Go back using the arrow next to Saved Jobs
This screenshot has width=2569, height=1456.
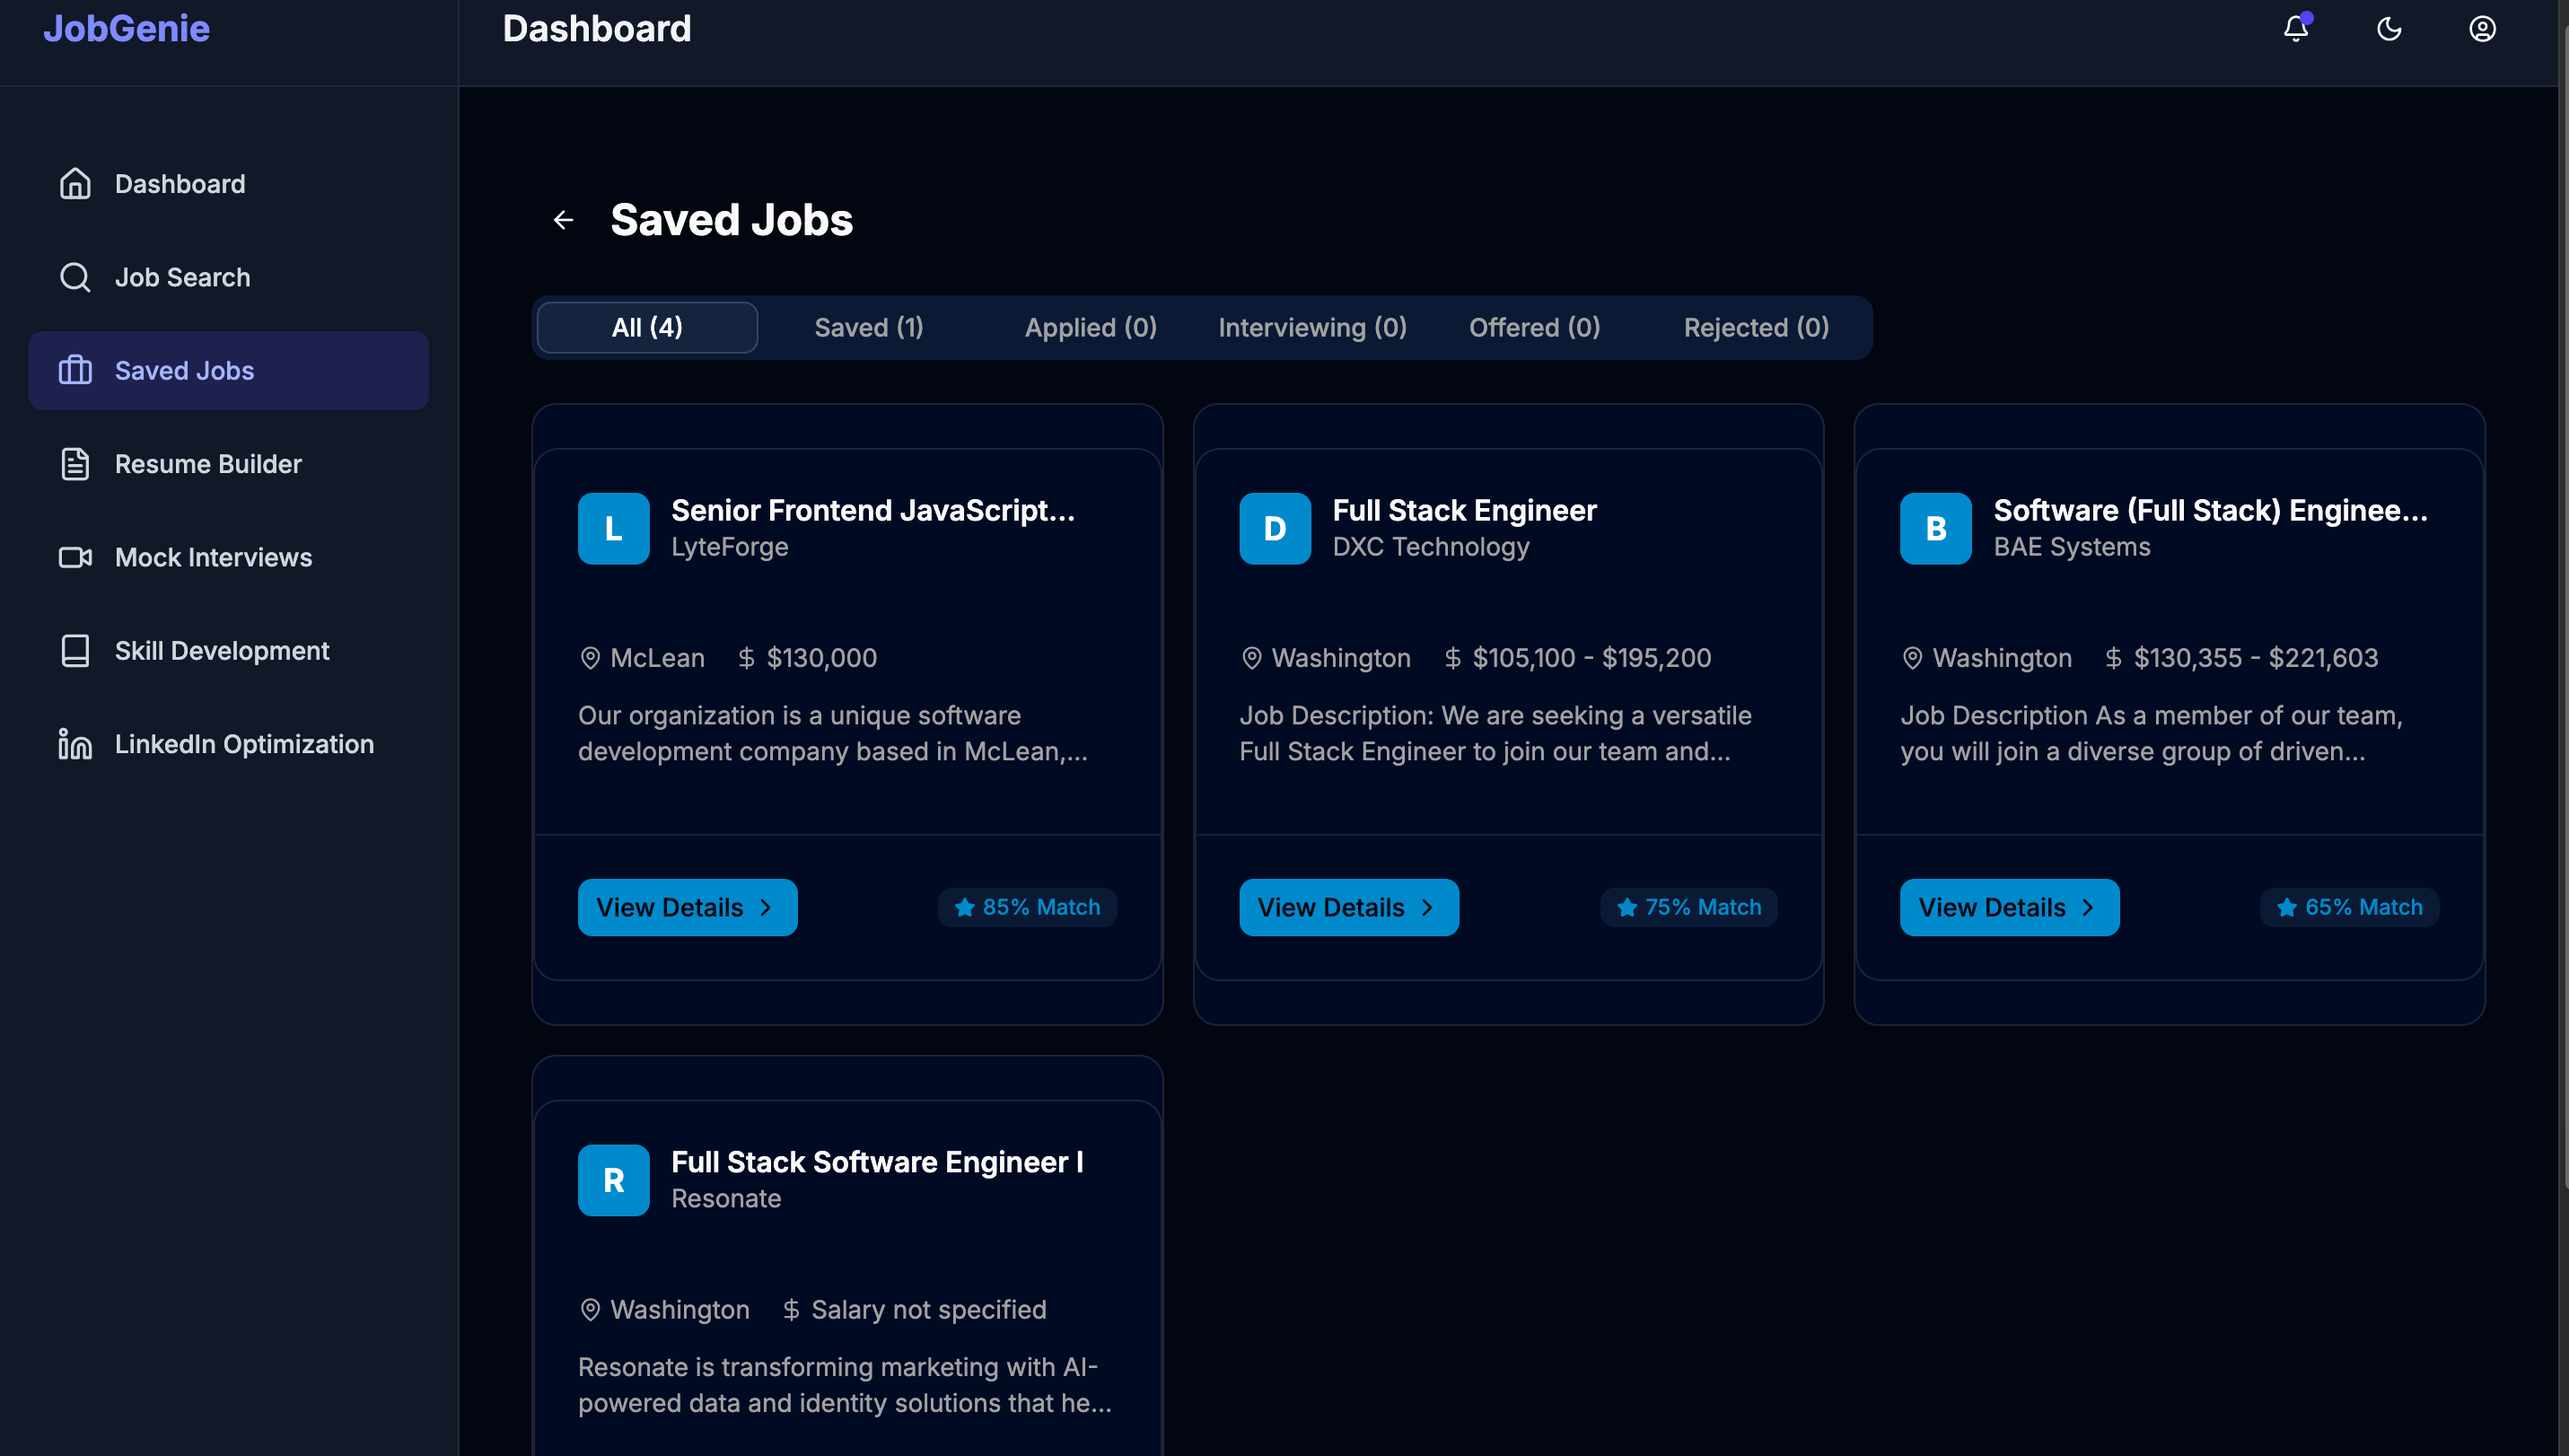[x=563, y=219]
